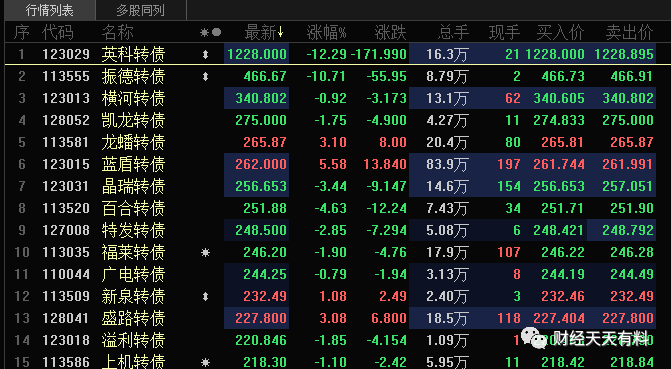Switch to the 行情列表 tab
This screenshot has height=369, width=671.
point(50,10)
